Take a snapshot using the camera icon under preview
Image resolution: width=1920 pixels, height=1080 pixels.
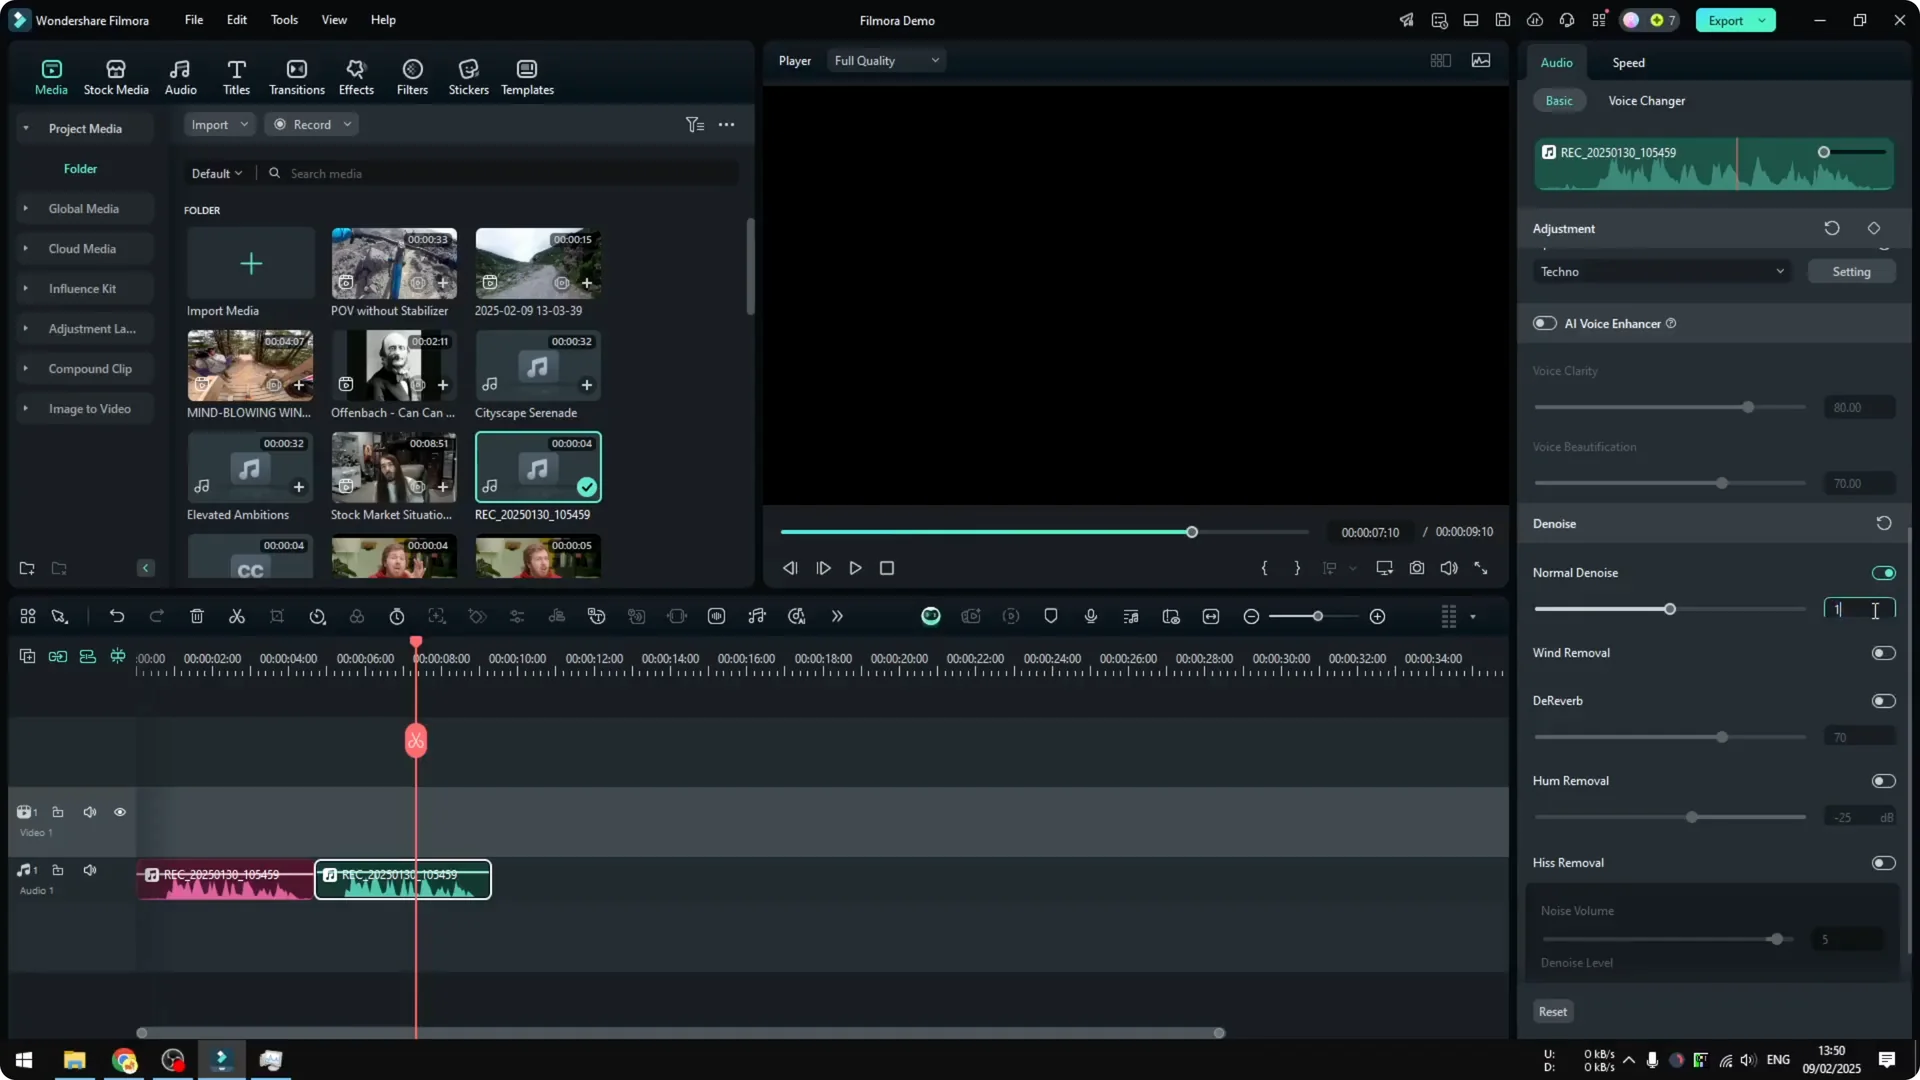pos(1416,568)
